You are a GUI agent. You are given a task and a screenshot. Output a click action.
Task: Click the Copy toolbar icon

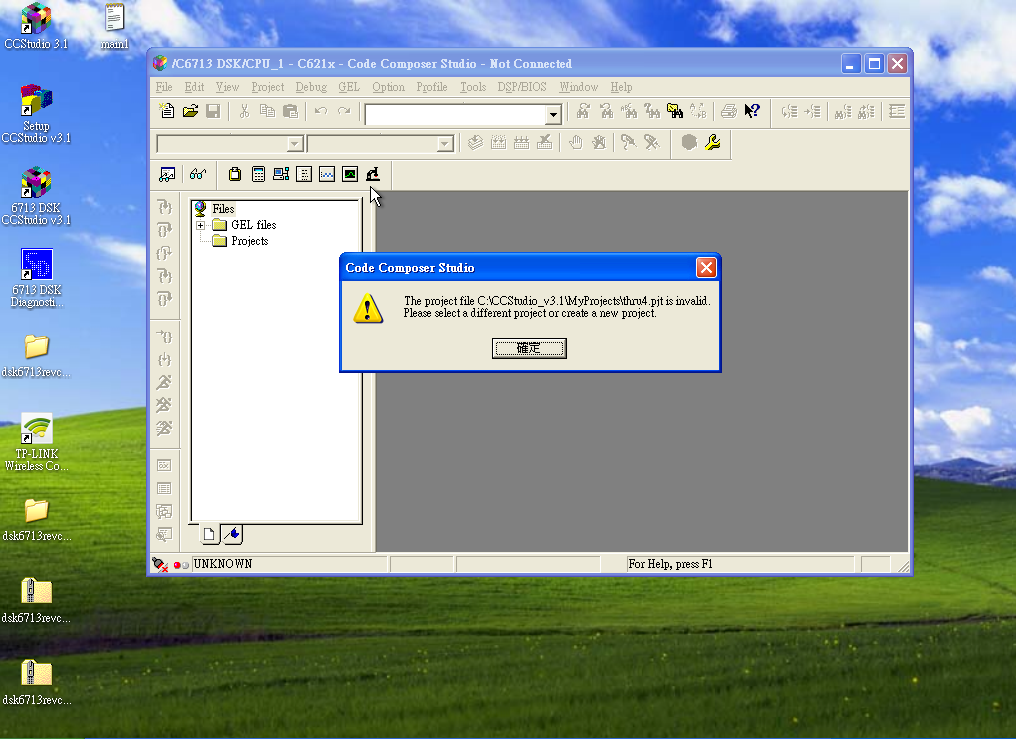[267, 111]
